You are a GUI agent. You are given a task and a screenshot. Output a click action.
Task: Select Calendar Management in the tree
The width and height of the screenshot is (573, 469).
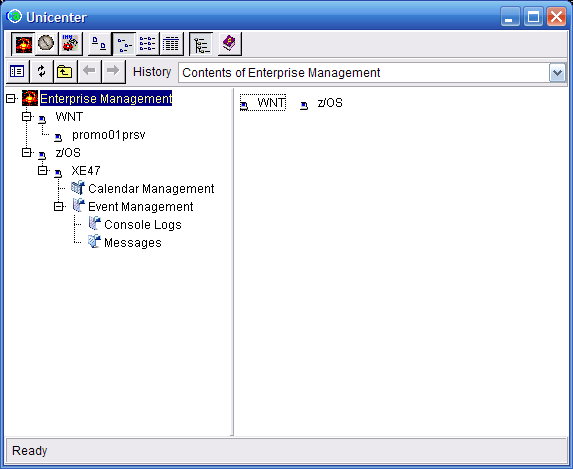click(x=151, y=189)
